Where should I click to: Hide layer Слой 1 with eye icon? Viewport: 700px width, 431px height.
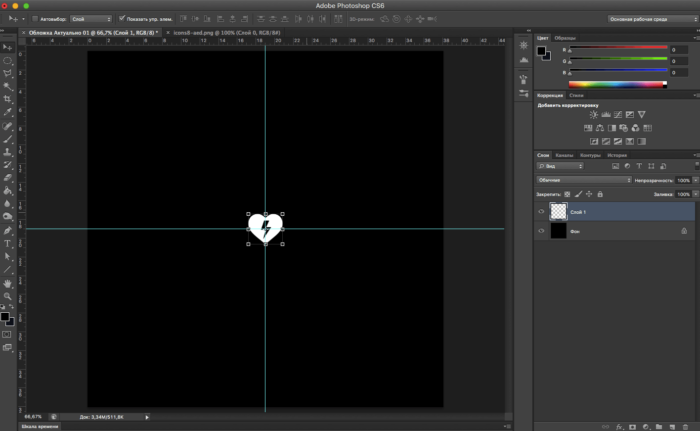(x=541, y=212)
